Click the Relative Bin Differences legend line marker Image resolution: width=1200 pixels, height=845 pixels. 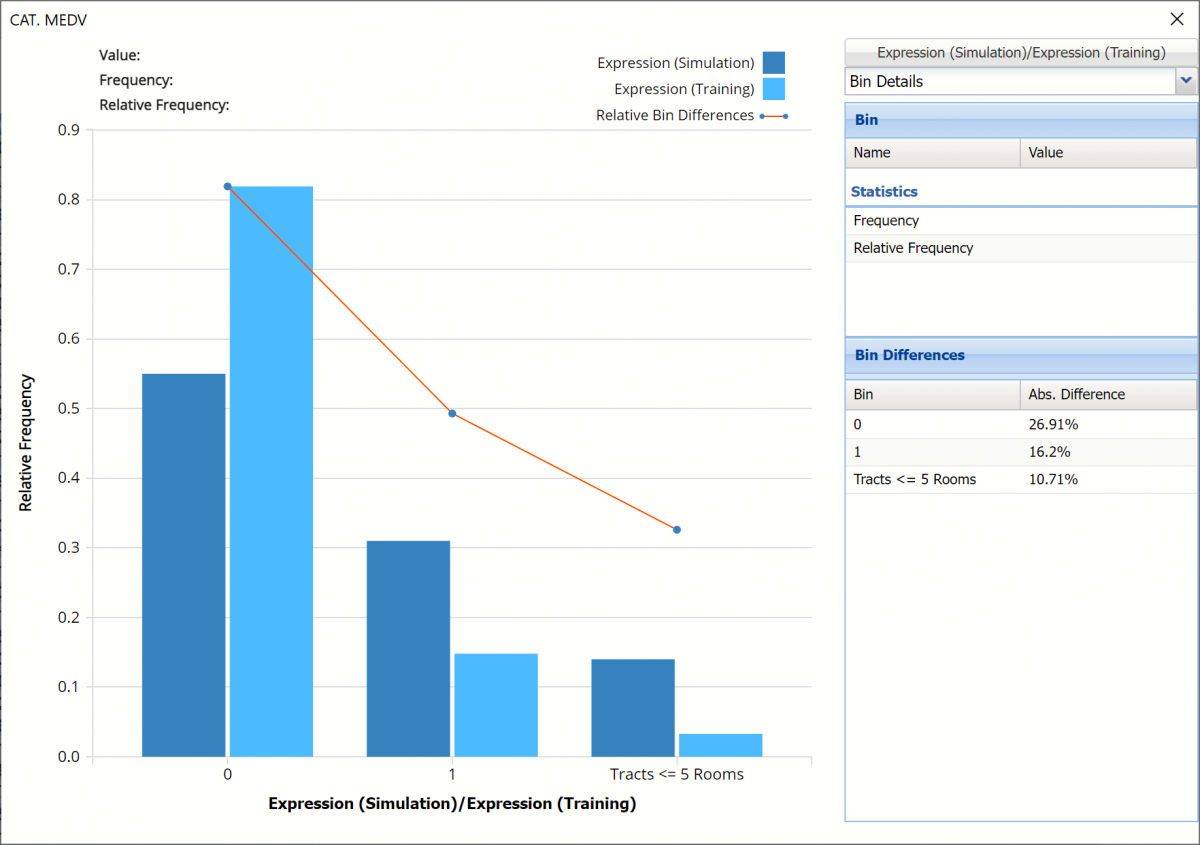tap(774, 116)
